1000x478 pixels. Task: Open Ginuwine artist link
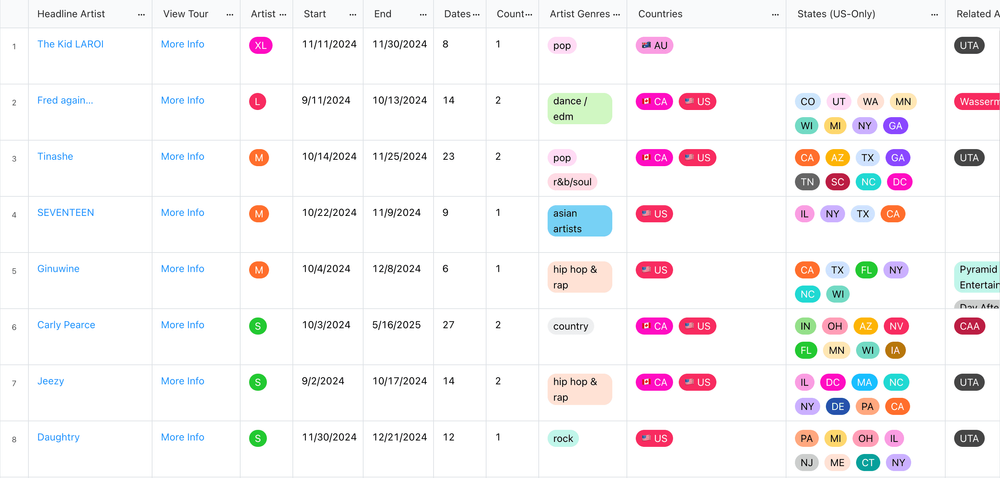pyautogui.click(x=58, y=268)
